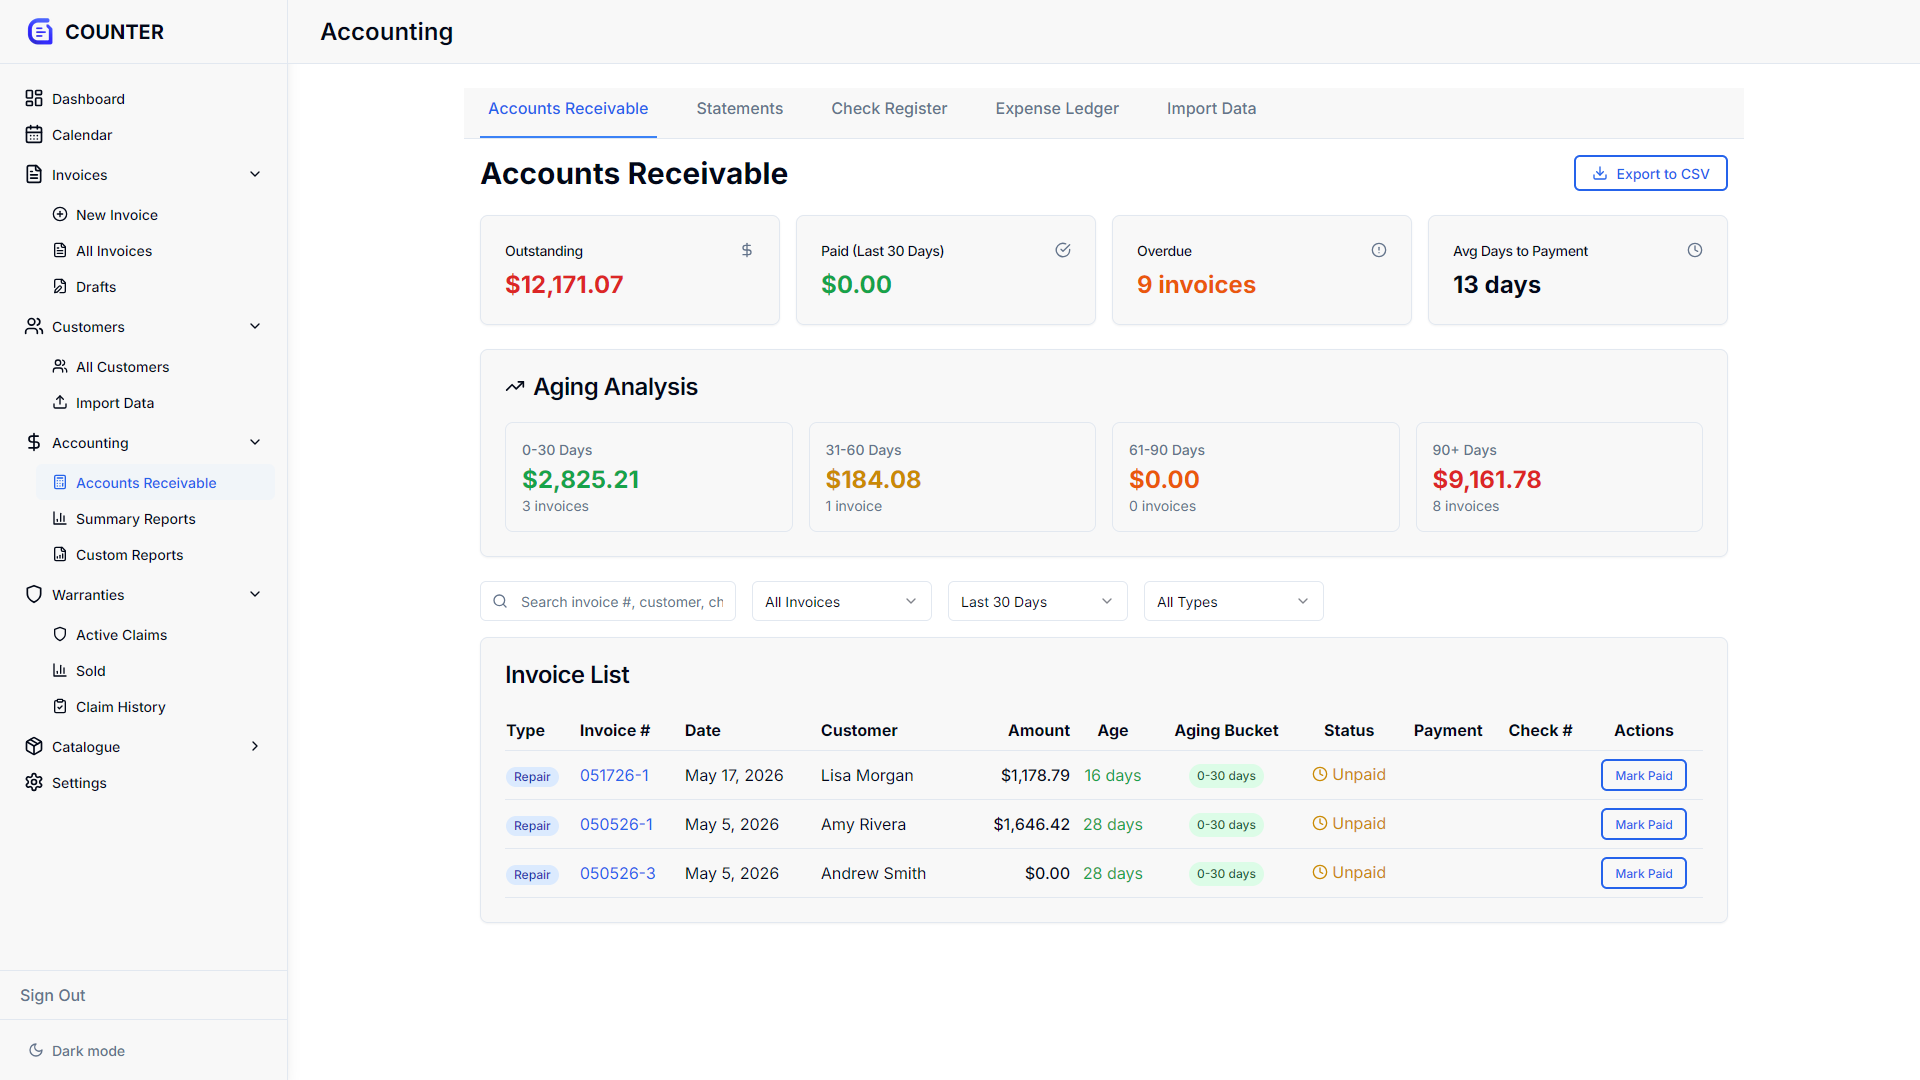Viewport: 1920px width, 1080px height.
Task: Click the Claim History clipboard icon
Action: click(60, 706)
